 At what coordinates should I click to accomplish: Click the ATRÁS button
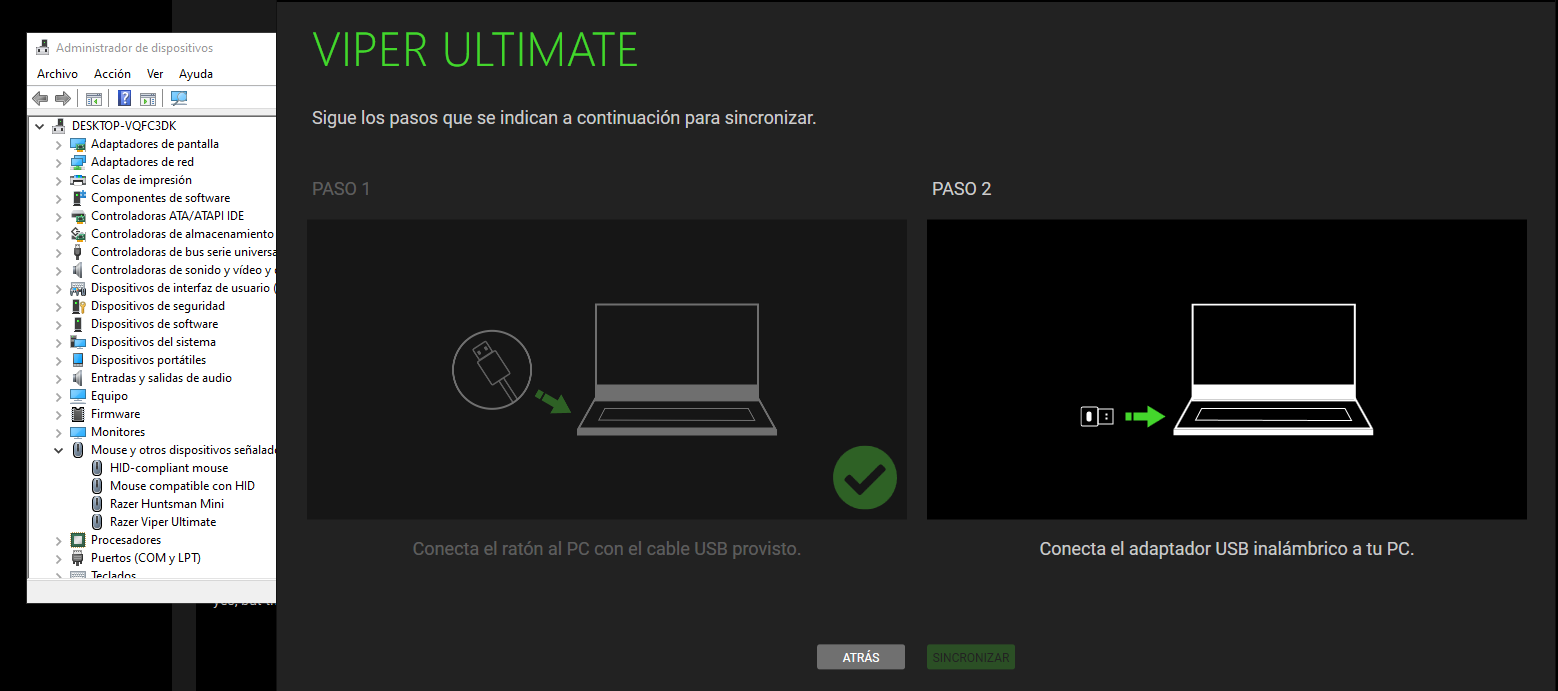[861, 657]
